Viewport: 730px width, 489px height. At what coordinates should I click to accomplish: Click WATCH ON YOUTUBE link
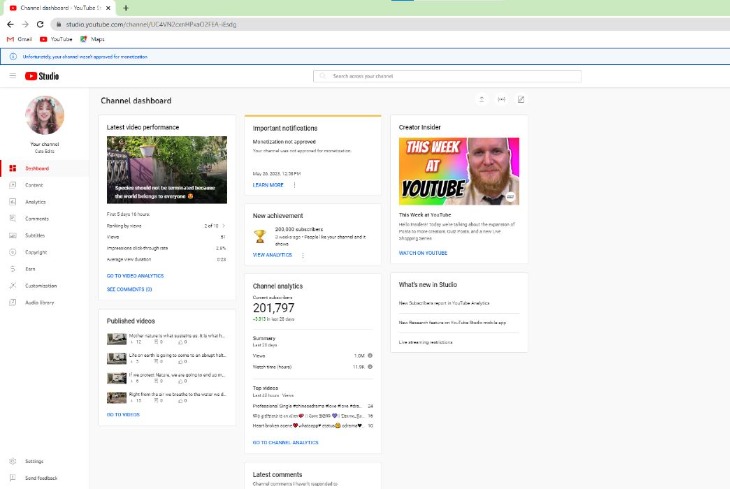pyautogui.click(x=423, y=253)
